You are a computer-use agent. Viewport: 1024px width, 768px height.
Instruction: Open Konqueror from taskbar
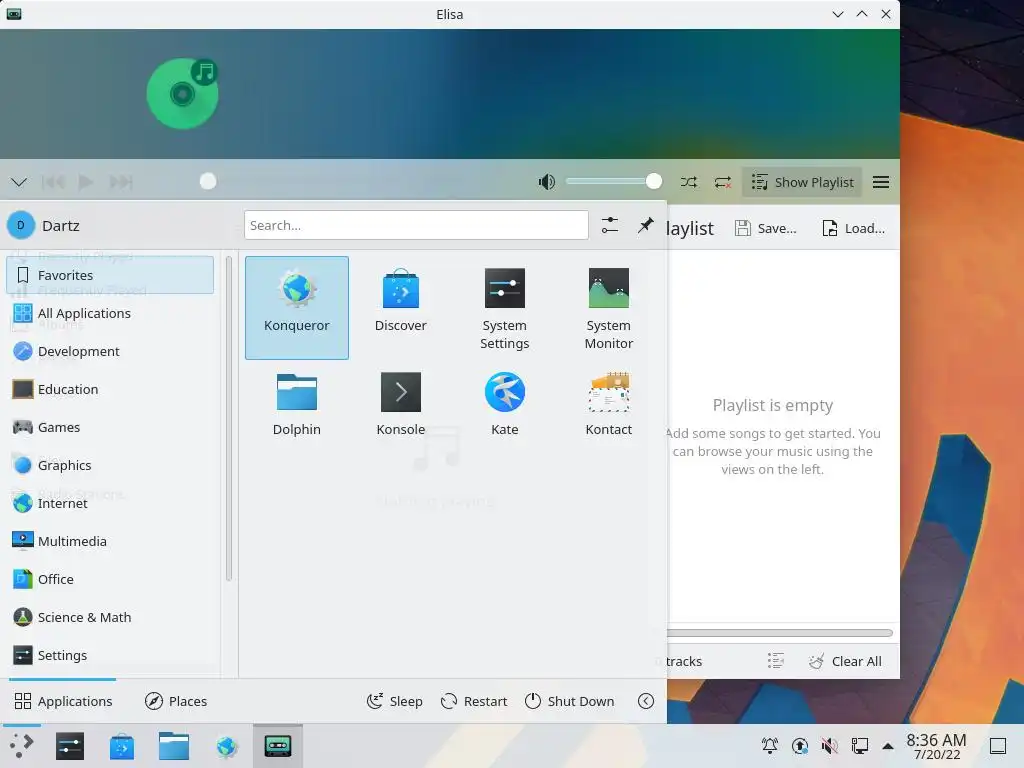point(226,746)
